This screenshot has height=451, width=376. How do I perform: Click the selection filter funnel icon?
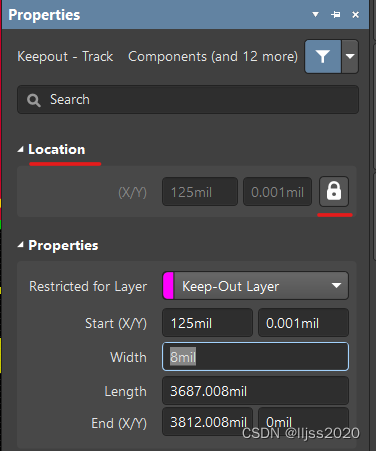323,57
